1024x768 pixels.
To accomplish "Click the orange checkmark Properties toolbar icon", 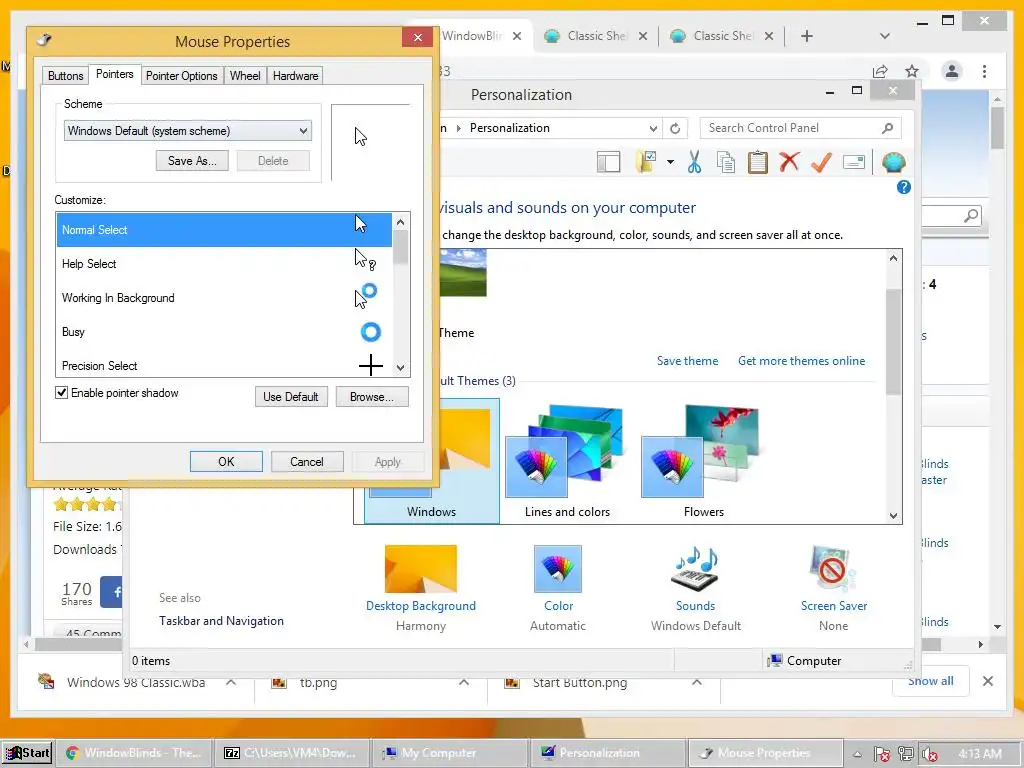I will point(821,161).
